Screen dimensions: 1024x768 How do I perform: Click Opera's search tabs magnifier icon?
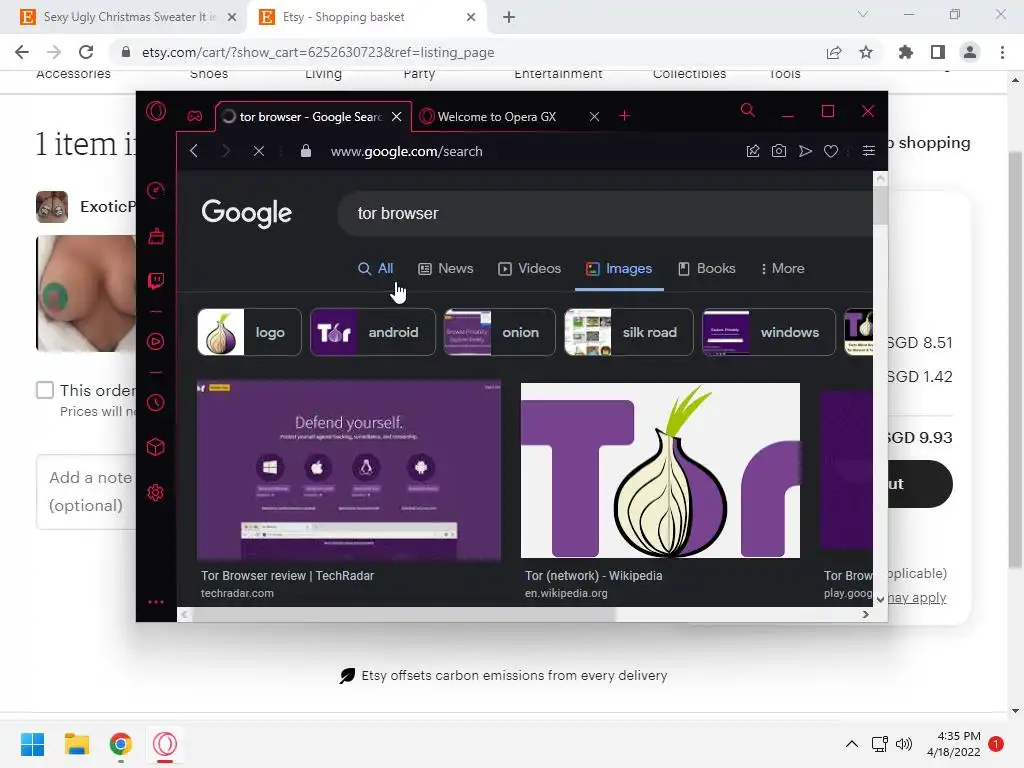748,110
